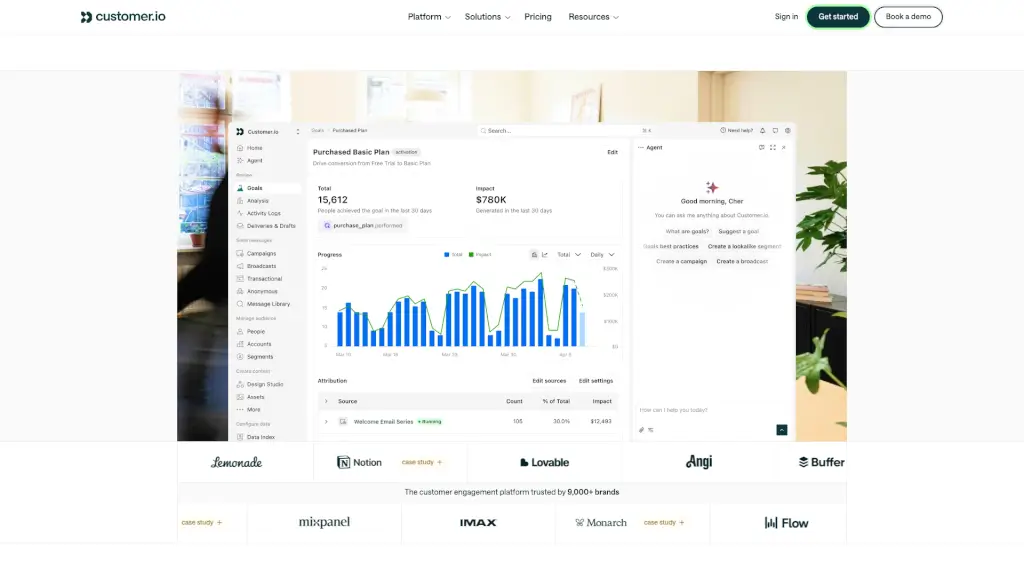The width and height of the screenshot is (1024, 576).
Task: Open the Agent icon in dashboard sidebar
Action: click(240, 161)
